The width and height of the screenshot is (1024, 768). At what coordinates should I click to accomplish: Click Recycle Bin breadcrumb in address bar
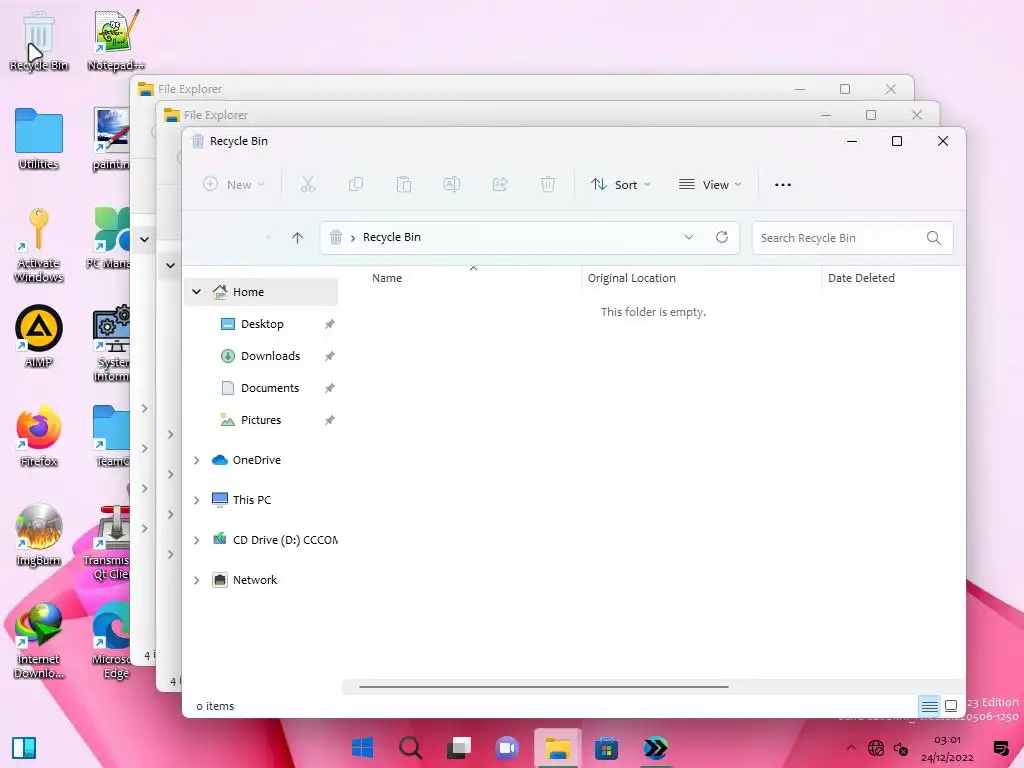391,237
